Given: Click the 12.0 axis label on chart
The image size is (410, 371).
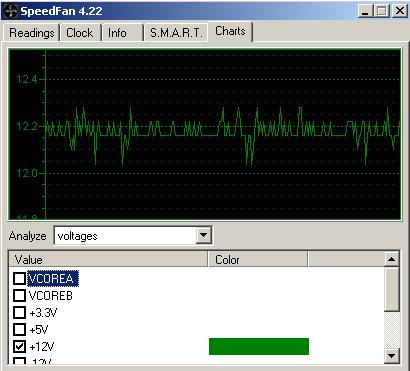Looking at the screenshot, I should (x=27, y=173).
